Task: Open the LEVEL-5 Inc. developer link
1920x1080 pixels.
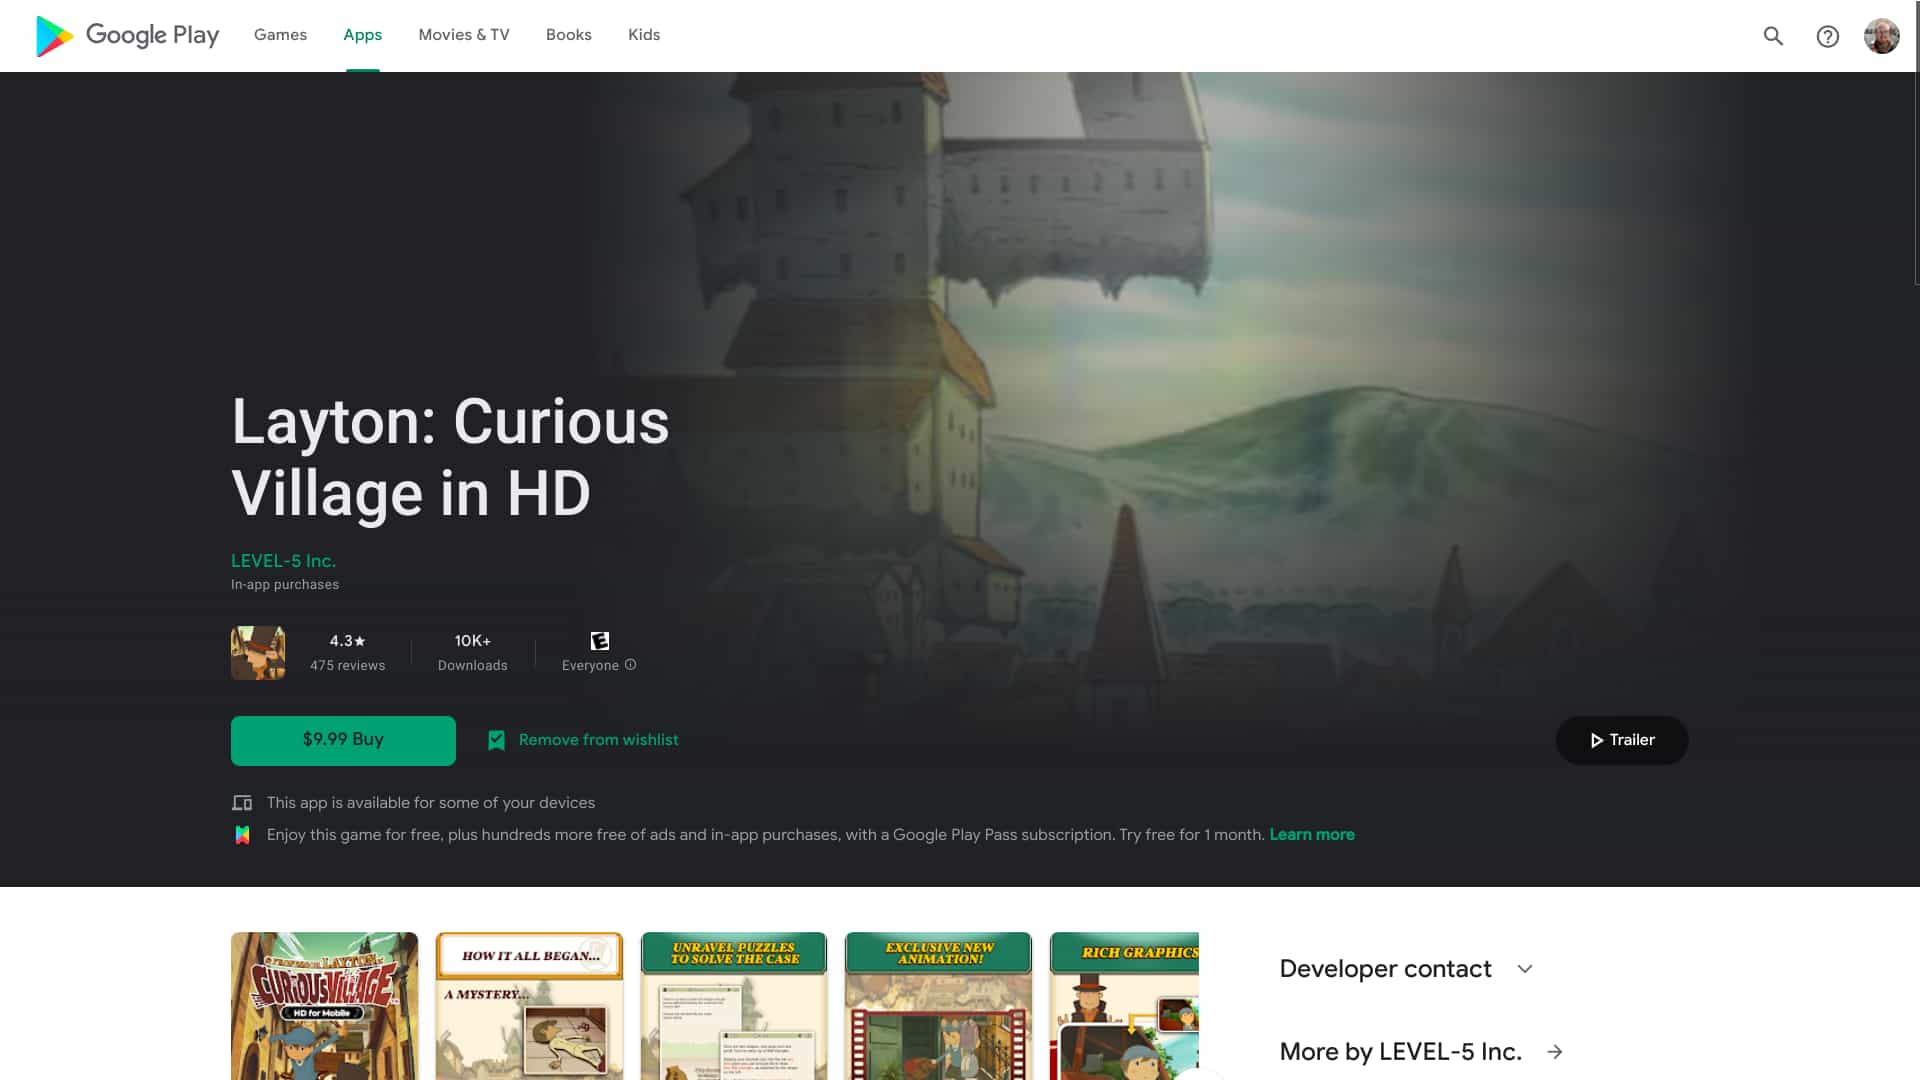Action: 283,560
